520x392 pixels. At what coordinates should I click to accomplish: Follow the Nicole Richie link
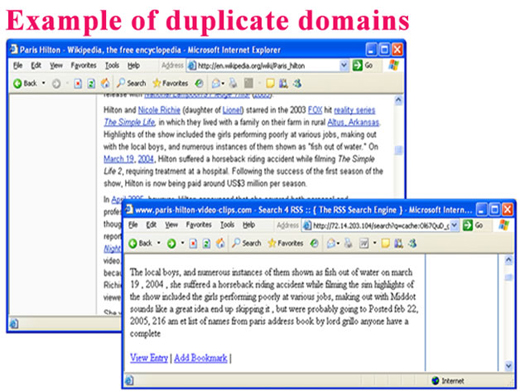[159, 110]
